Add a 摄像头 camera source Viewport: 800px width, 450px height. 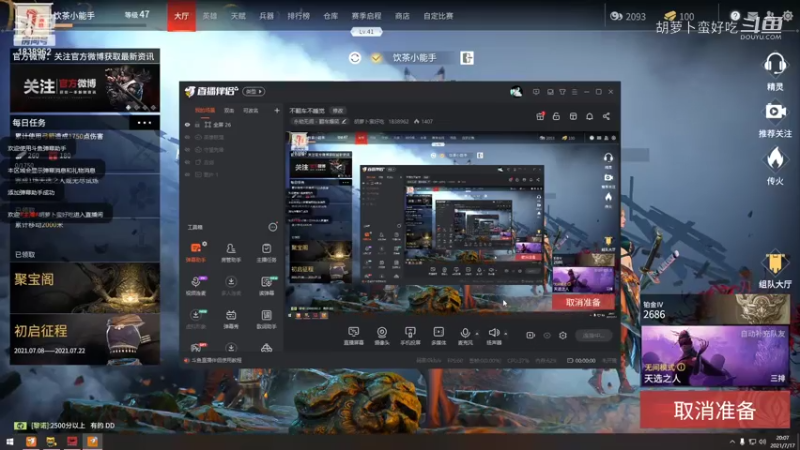382,336
